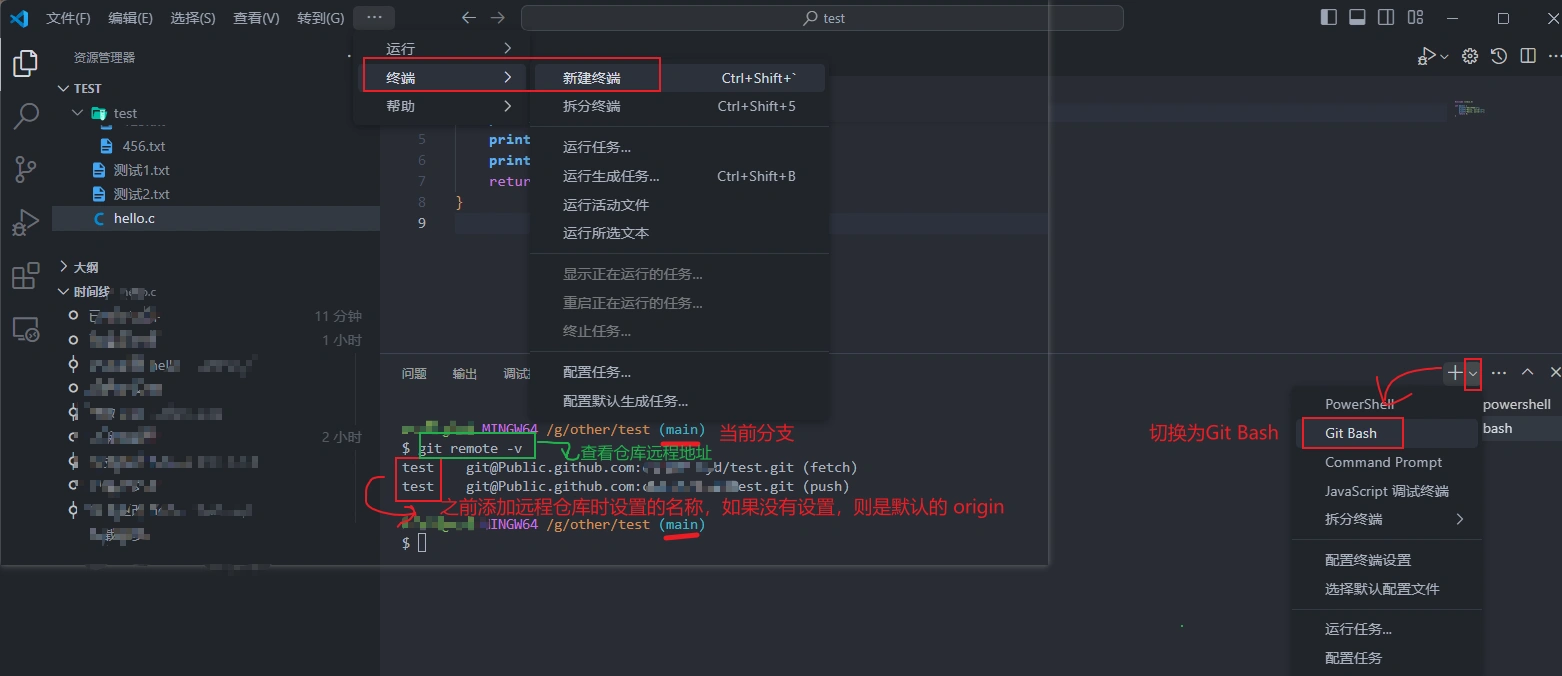Expand the 大纲 outline section

click(216, 267)
